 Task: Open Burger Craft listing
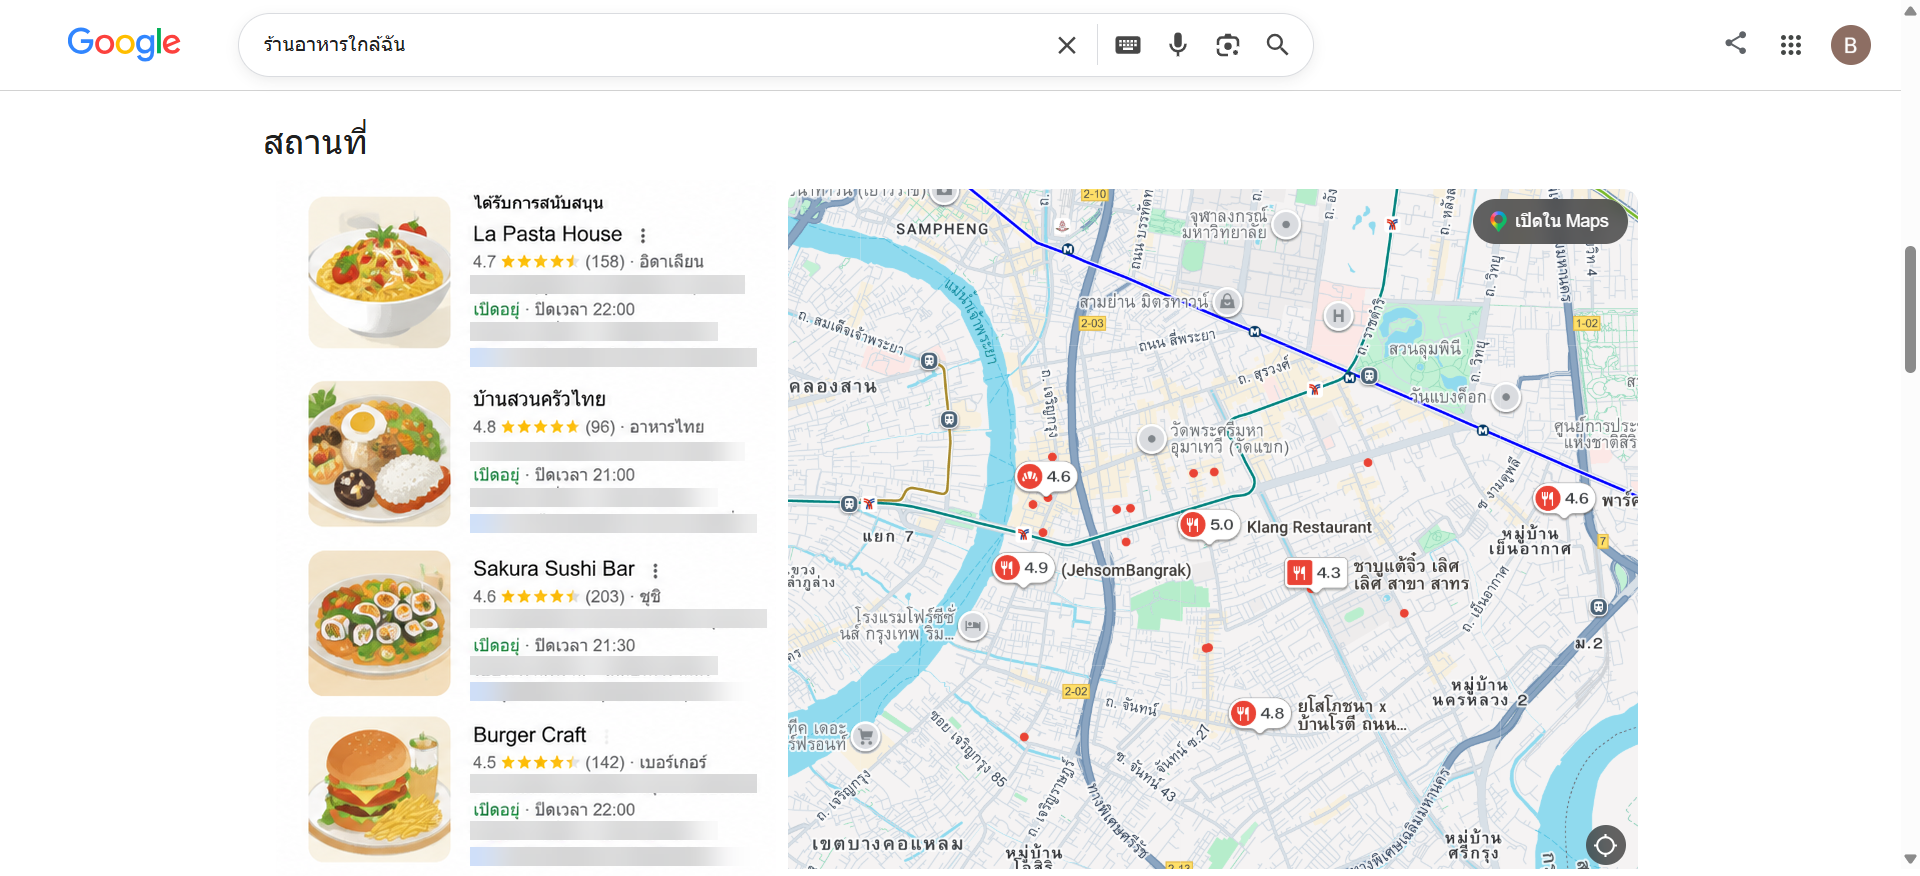click(x=530, y=735)
